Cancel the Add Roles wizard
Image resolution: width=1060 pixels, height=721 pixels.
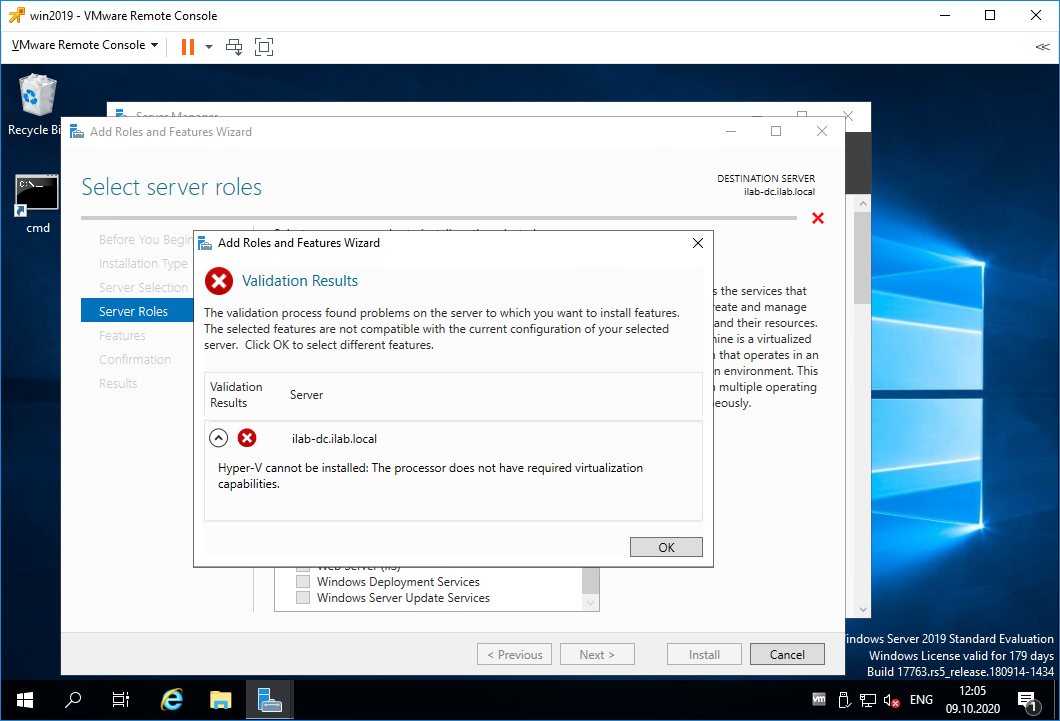coord(787,654)
